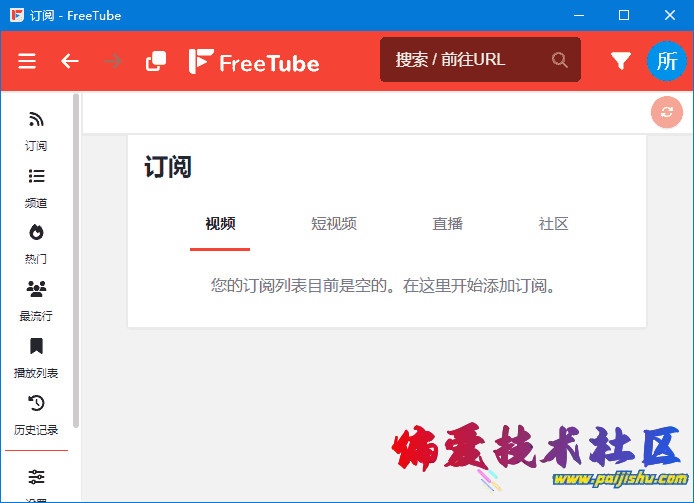Switch to the 社区 tab
The width and height of the screenshot is (694, 503).
coord(553,224)
